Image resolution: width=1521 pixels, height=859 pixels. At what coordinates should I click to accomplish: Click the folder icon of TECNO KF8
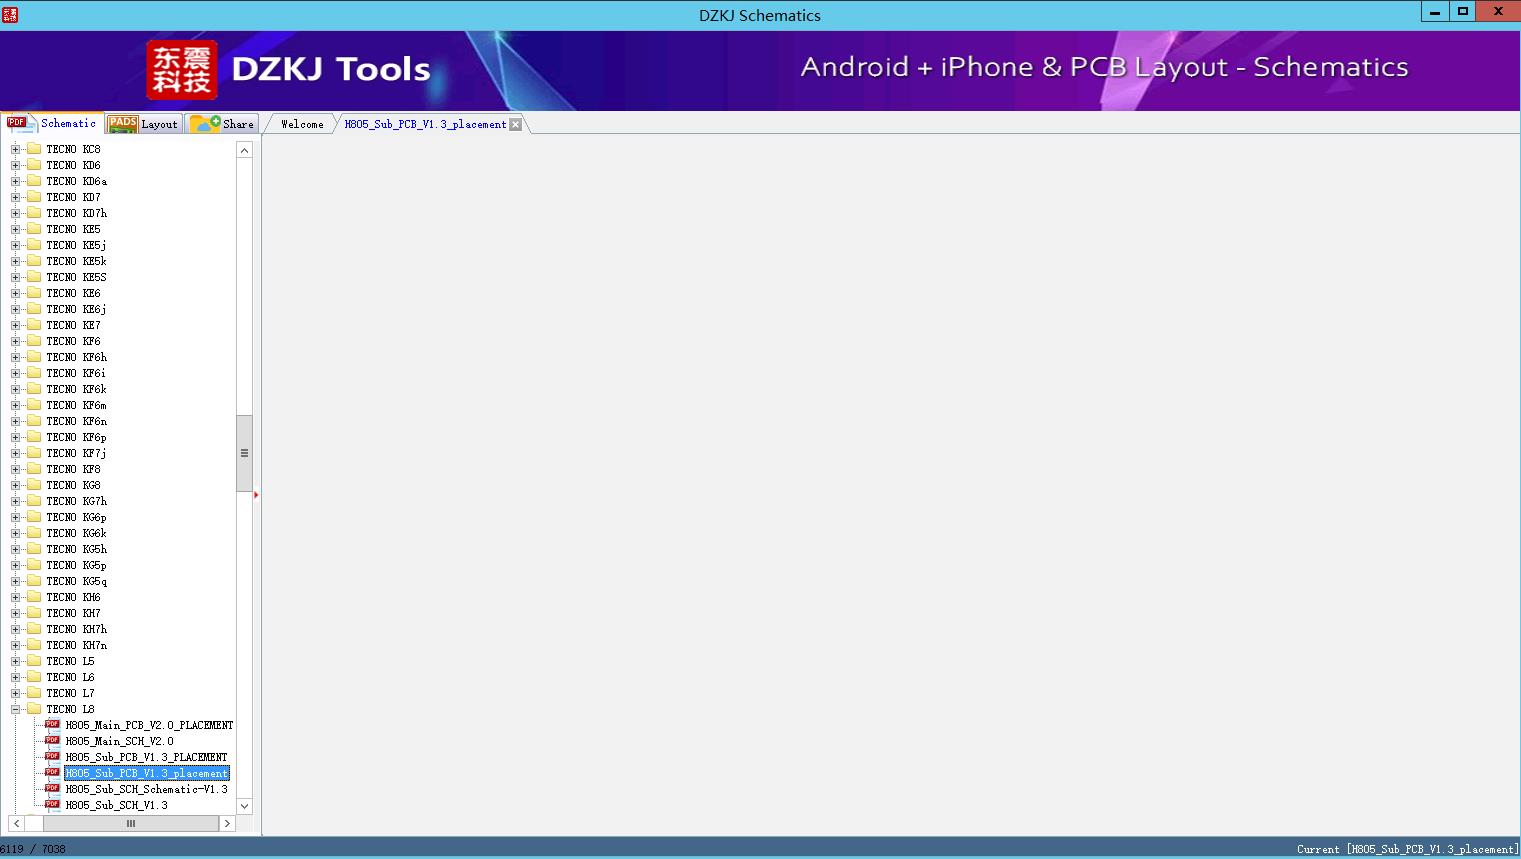coord(33,469)
